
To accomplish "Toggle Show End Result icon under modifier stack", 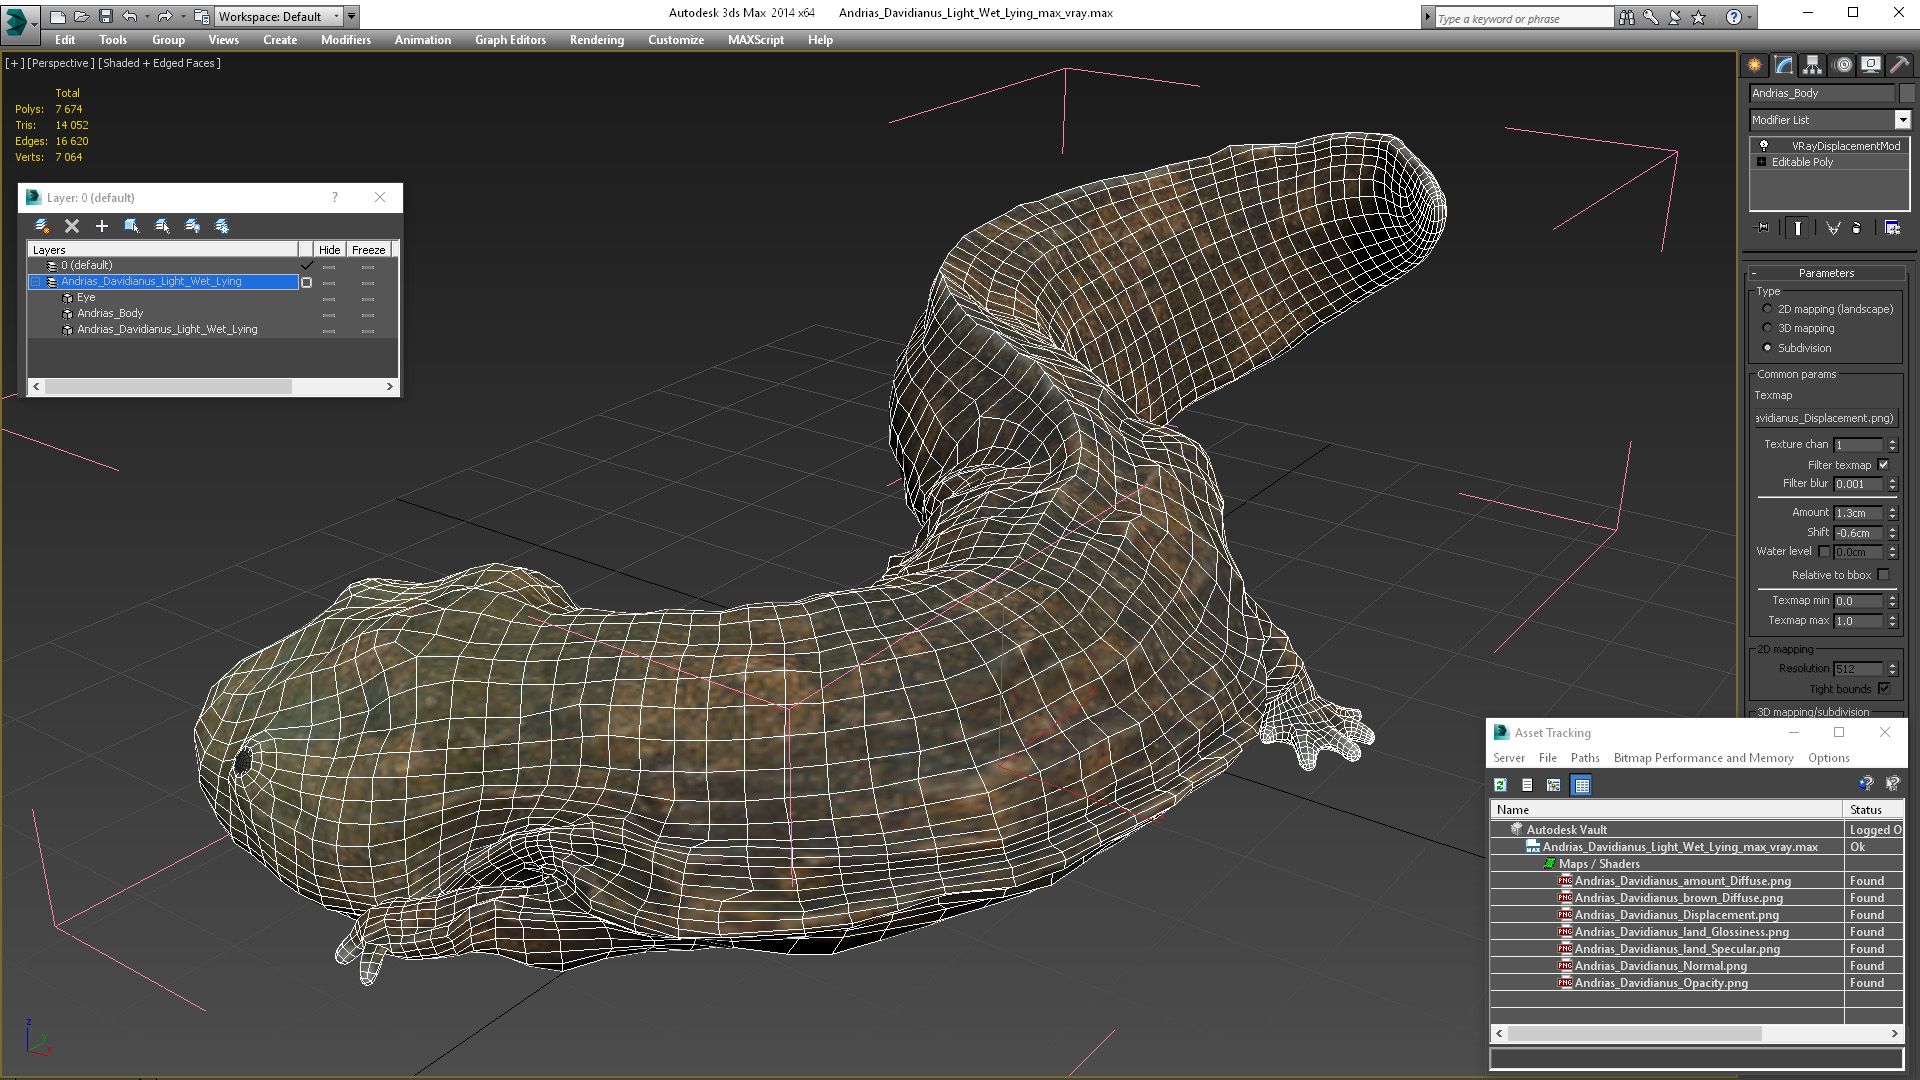I will [1798, 228].
